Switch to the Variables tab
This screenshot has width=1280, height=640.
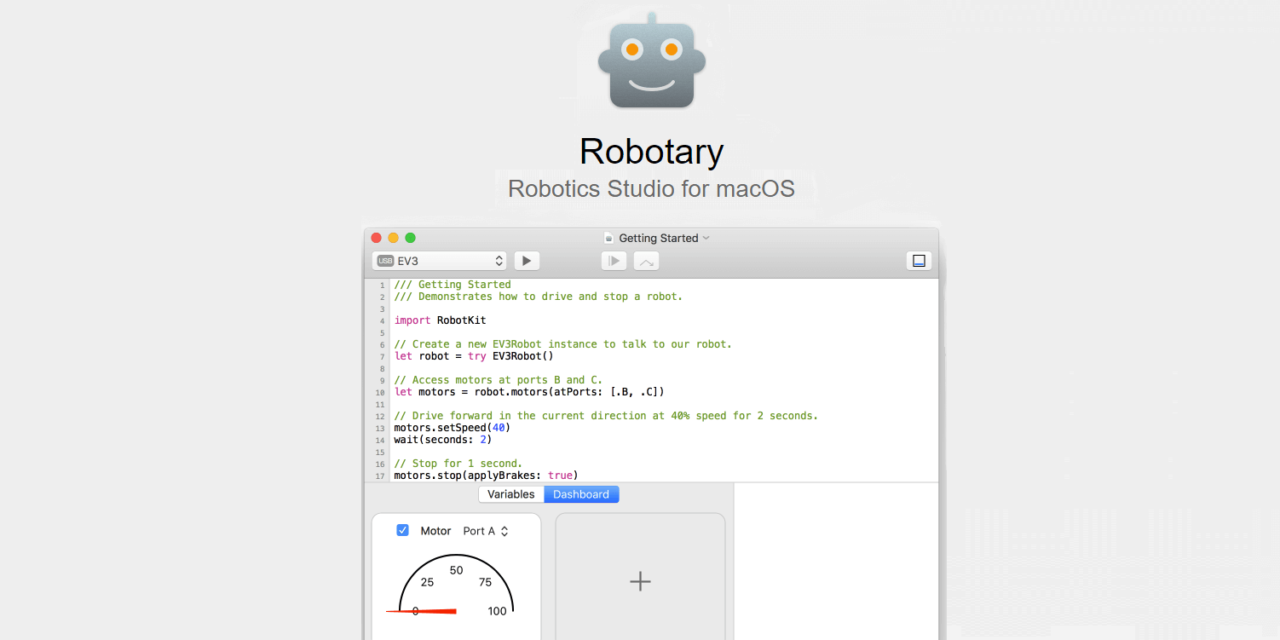point(511,494)
